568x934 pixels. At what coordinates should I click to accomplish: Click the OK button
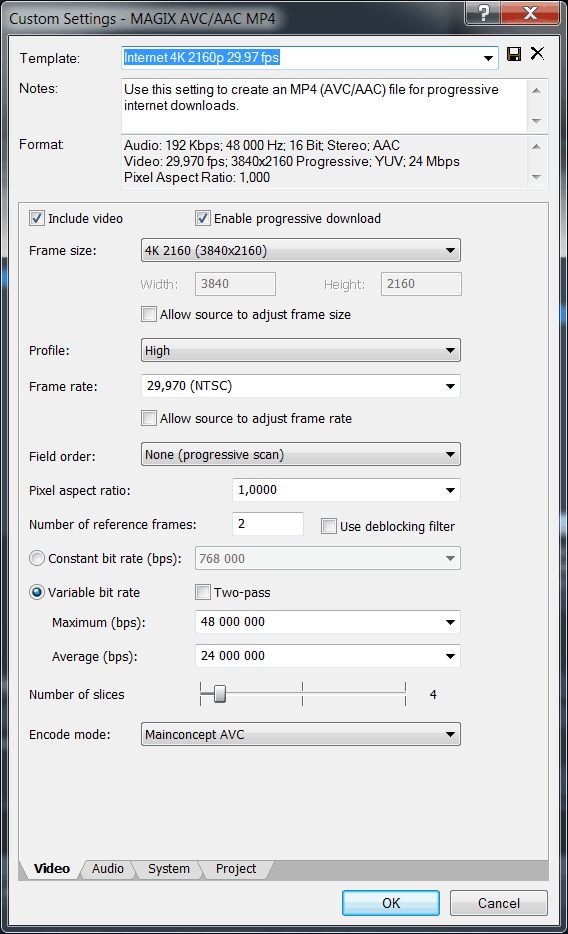[x=391, y=903]
